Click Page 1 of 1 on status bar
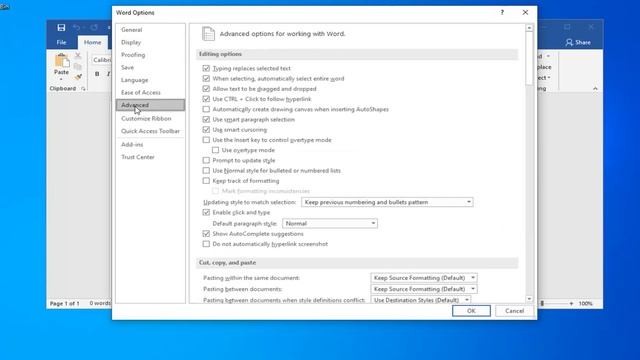This screenshot has width=640, height=360. 64,303
